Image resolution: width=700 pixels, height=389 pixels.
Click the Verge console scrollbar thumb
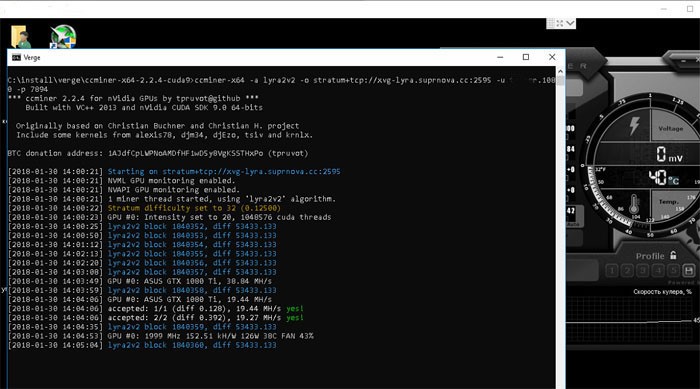click(x=560, y=81)
